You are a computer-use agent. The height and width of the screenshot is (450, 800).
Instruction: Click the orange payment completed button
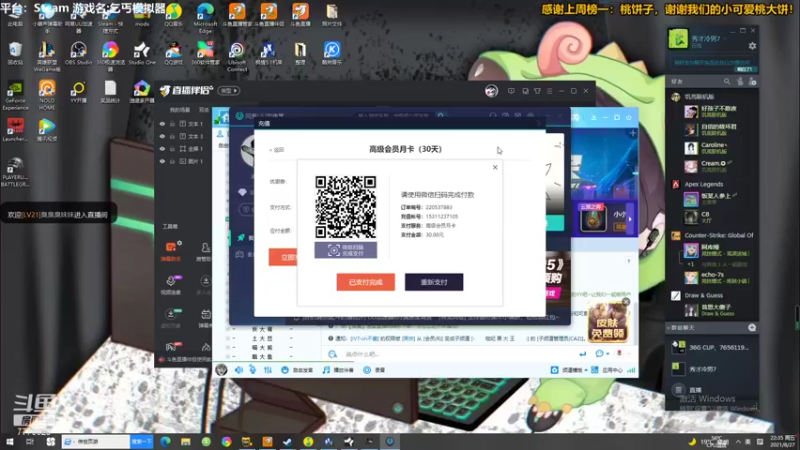click(x=365, y=282)
